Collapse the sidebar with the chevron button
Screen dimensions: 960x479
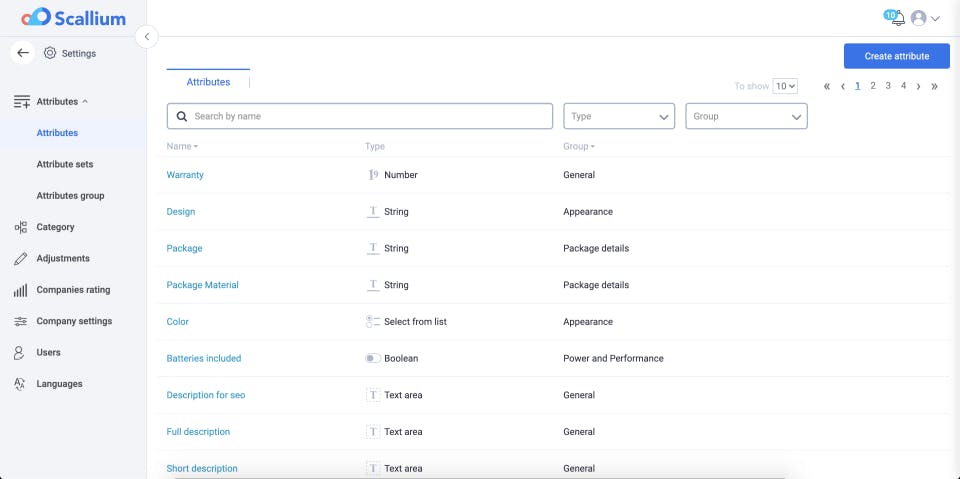coord(146,37)
